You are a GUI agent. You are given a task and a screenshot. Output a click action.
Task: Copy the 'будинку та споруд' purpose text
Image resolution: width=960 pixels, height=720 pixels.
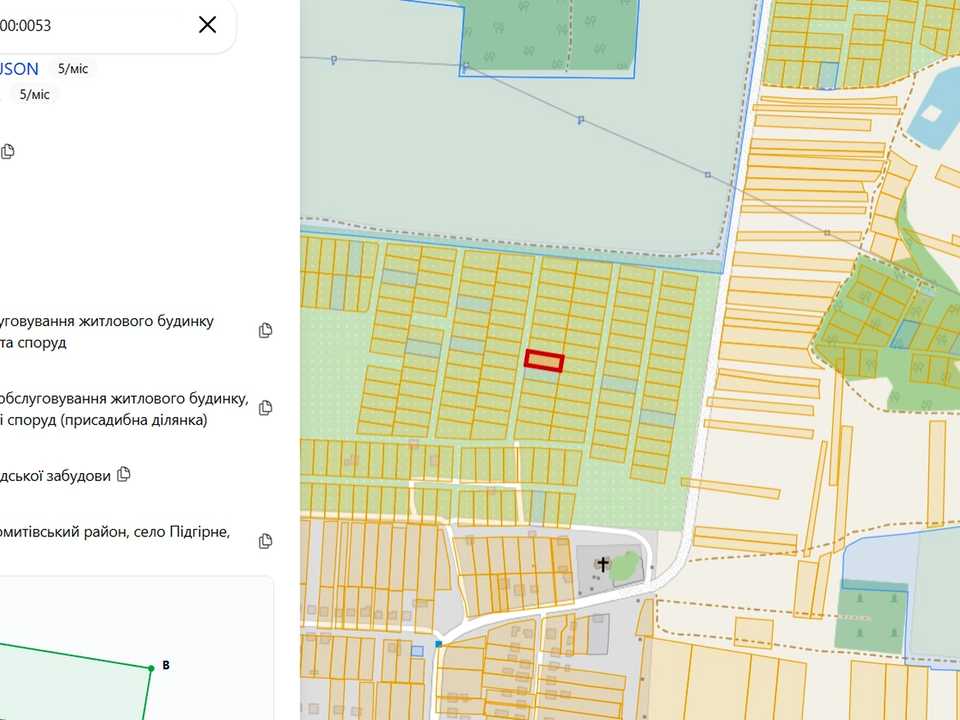[265, 331]
